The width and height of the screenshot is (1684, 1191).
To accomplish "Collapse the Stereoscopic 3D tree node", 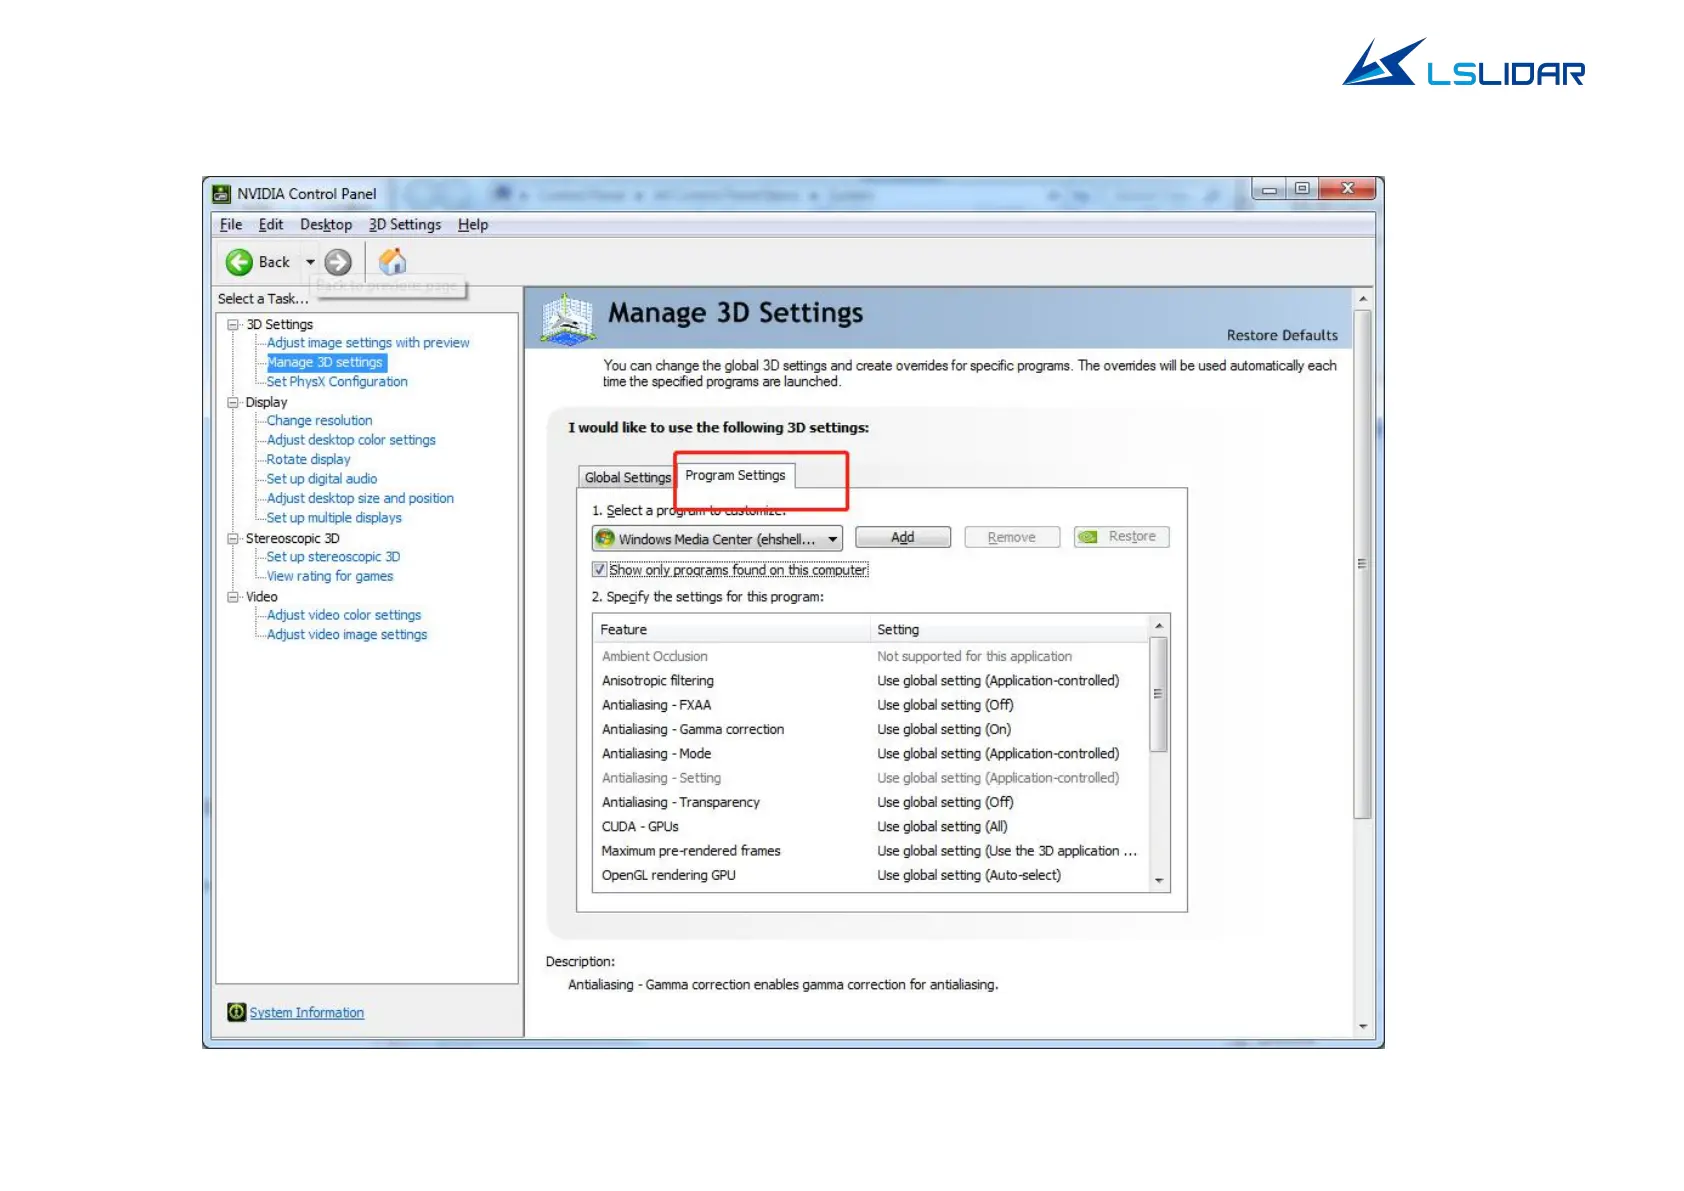I will click(x=233, y=539).
